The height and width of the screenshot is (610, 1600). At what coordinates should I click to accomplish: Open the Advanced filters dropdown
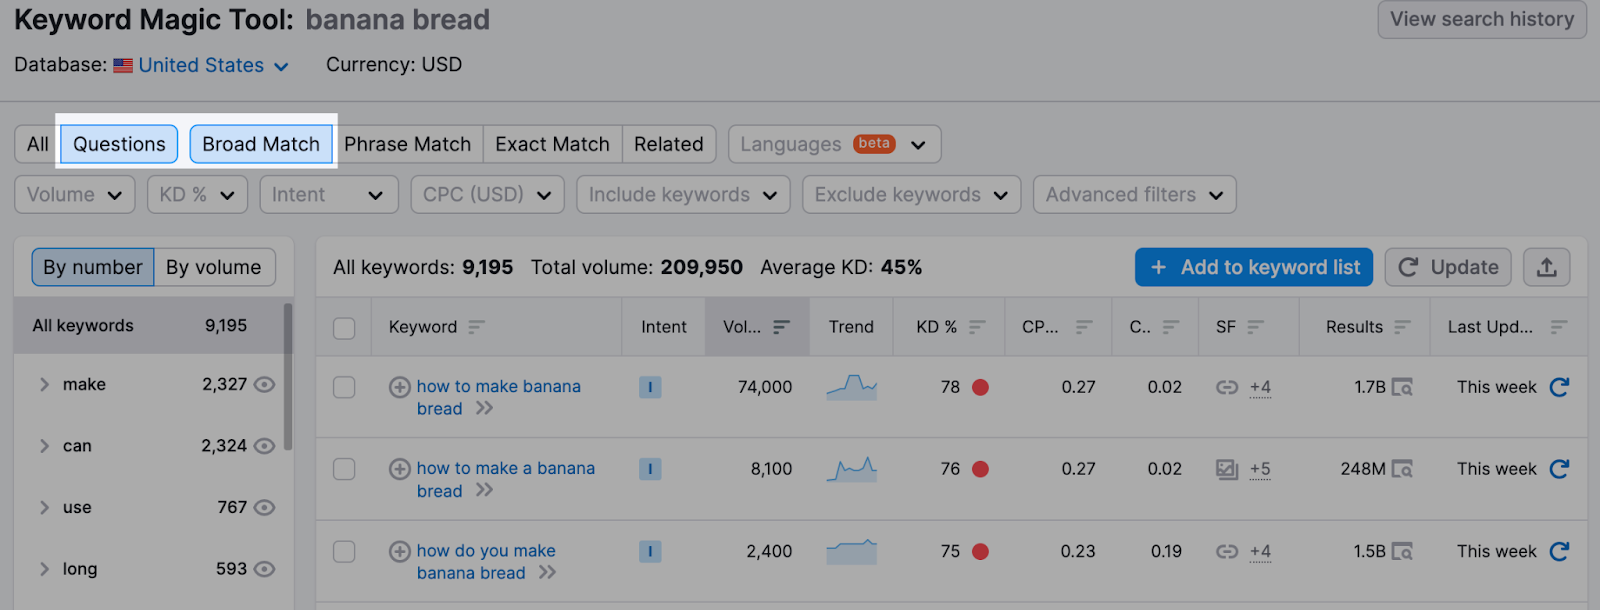(1134, 195)
